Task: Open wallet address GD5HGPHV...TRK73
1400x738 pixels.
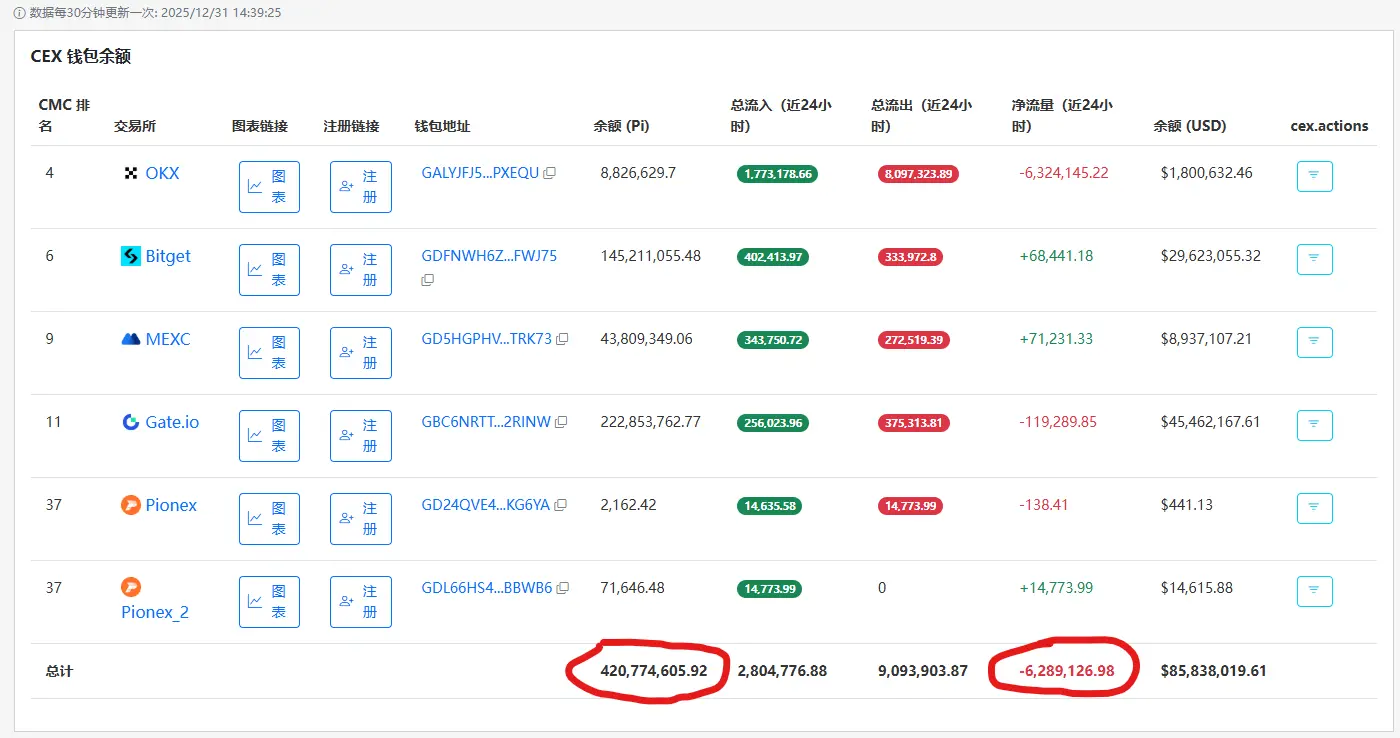Action: (x=487, y=339)
